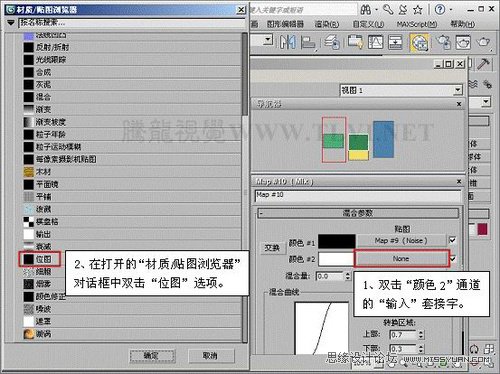Image resolution: width=500 pixels, height=374 pixels.
Task: Click the Systems gears icon
Action: point(487,84)
